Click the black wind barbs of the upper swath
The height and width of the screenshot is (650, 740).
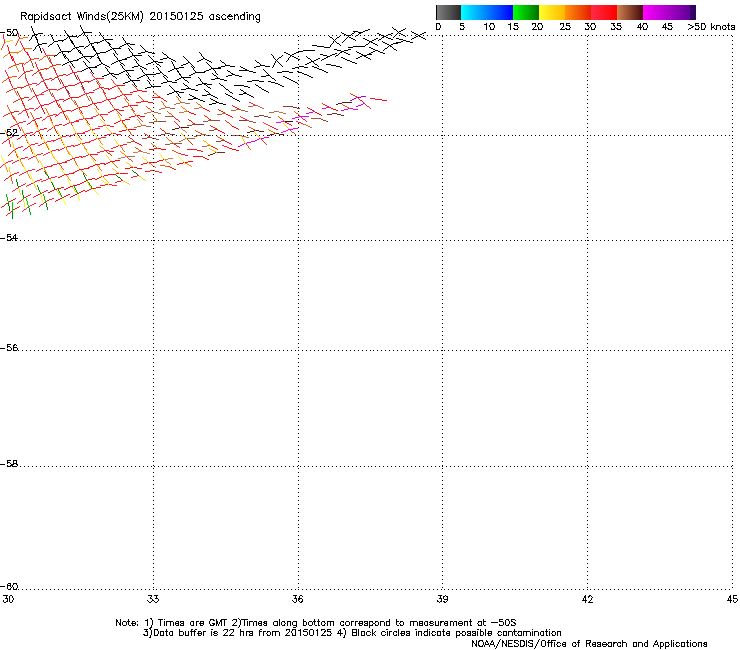pyautogui.click(x=227, y=66)
